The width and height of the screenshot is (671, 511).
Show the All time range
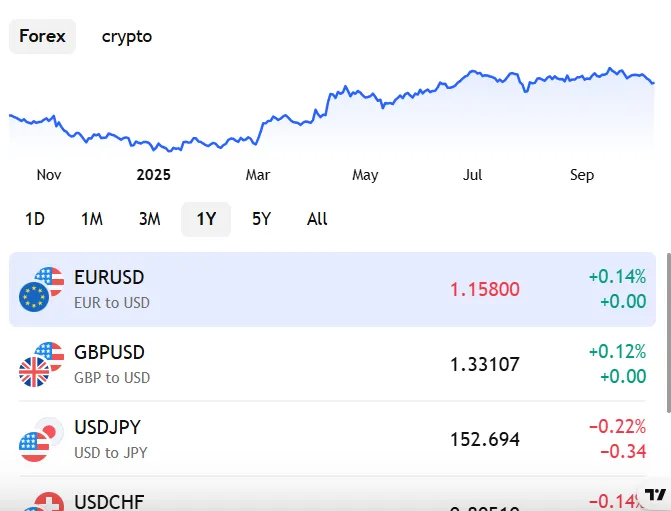click(317, 219)
